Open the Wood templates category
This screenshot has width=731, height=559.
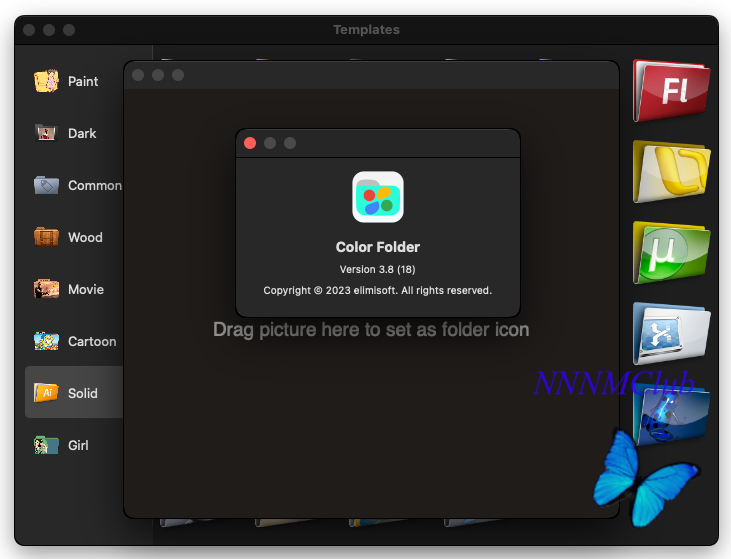tap(74, 237)
